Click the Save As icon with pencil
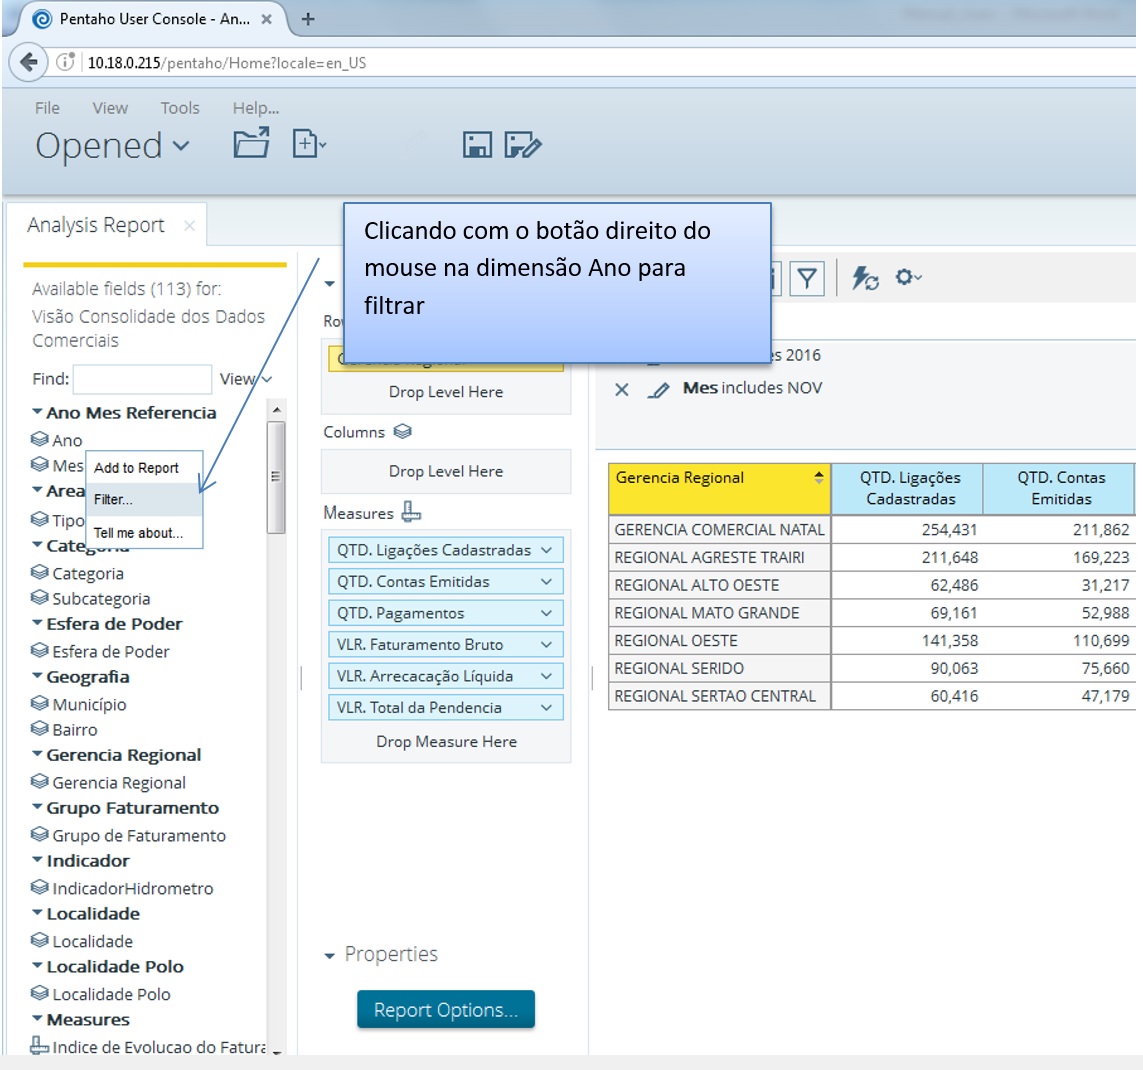Image resolution: width=1143 pixels, height=1070 pixels. coord(522,144)
